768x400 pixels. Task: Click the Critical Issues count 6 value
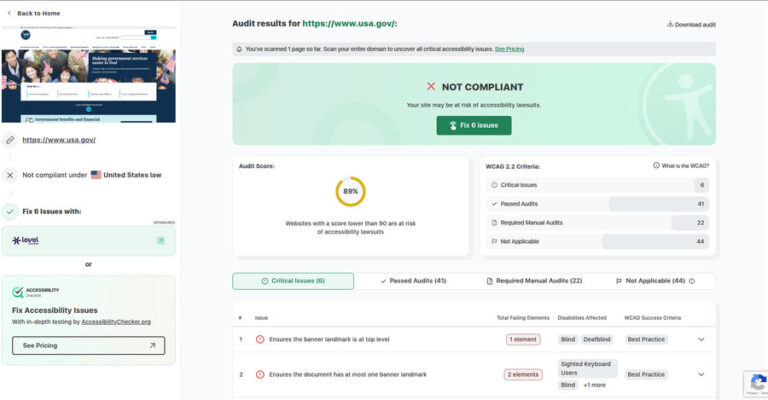click(701, 185)
